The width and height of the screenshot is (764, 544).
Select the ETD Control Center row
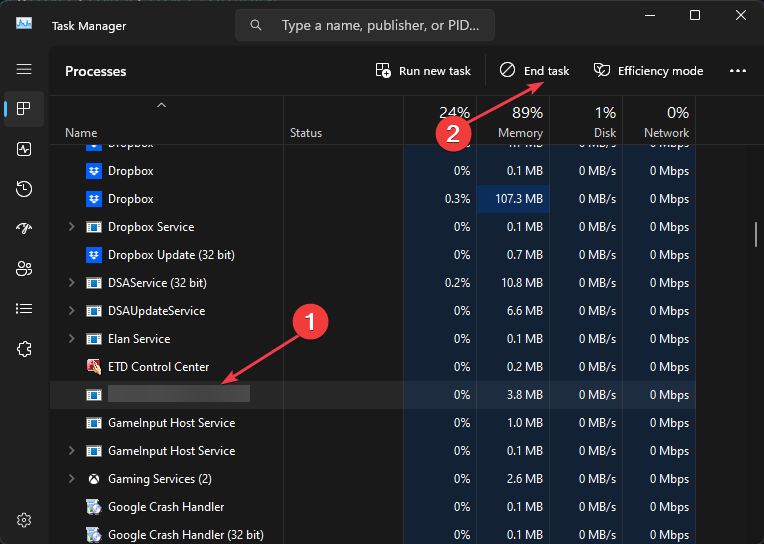pyautogui.click(x=373, y=367)
